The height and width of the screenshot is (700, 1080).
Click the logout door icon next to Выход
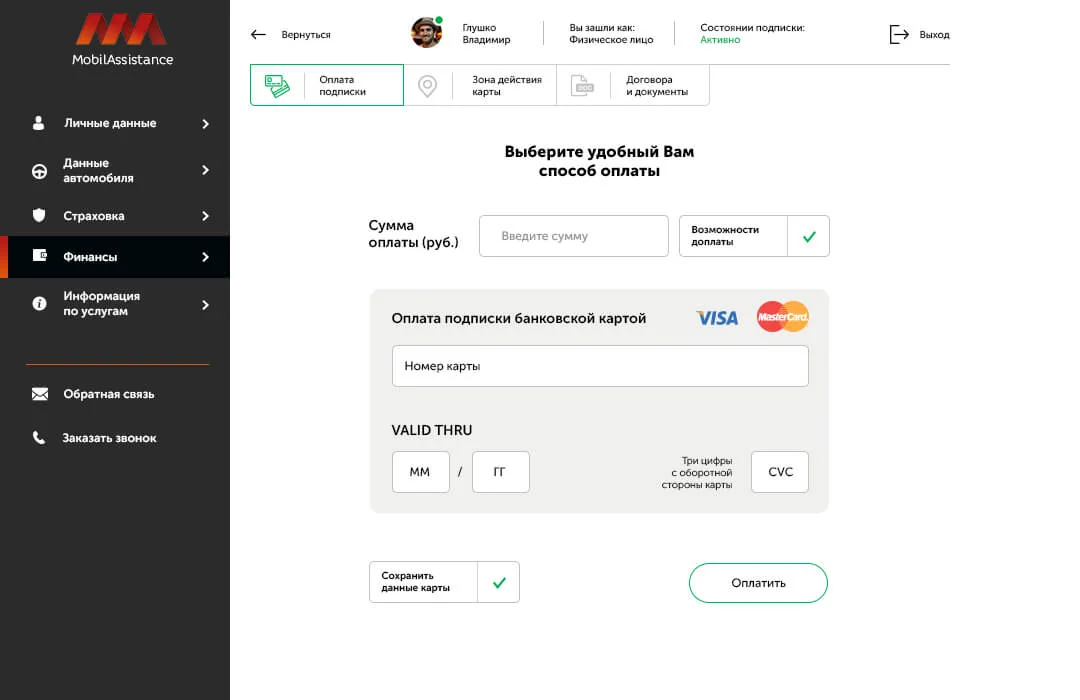[x=899, y=34]
